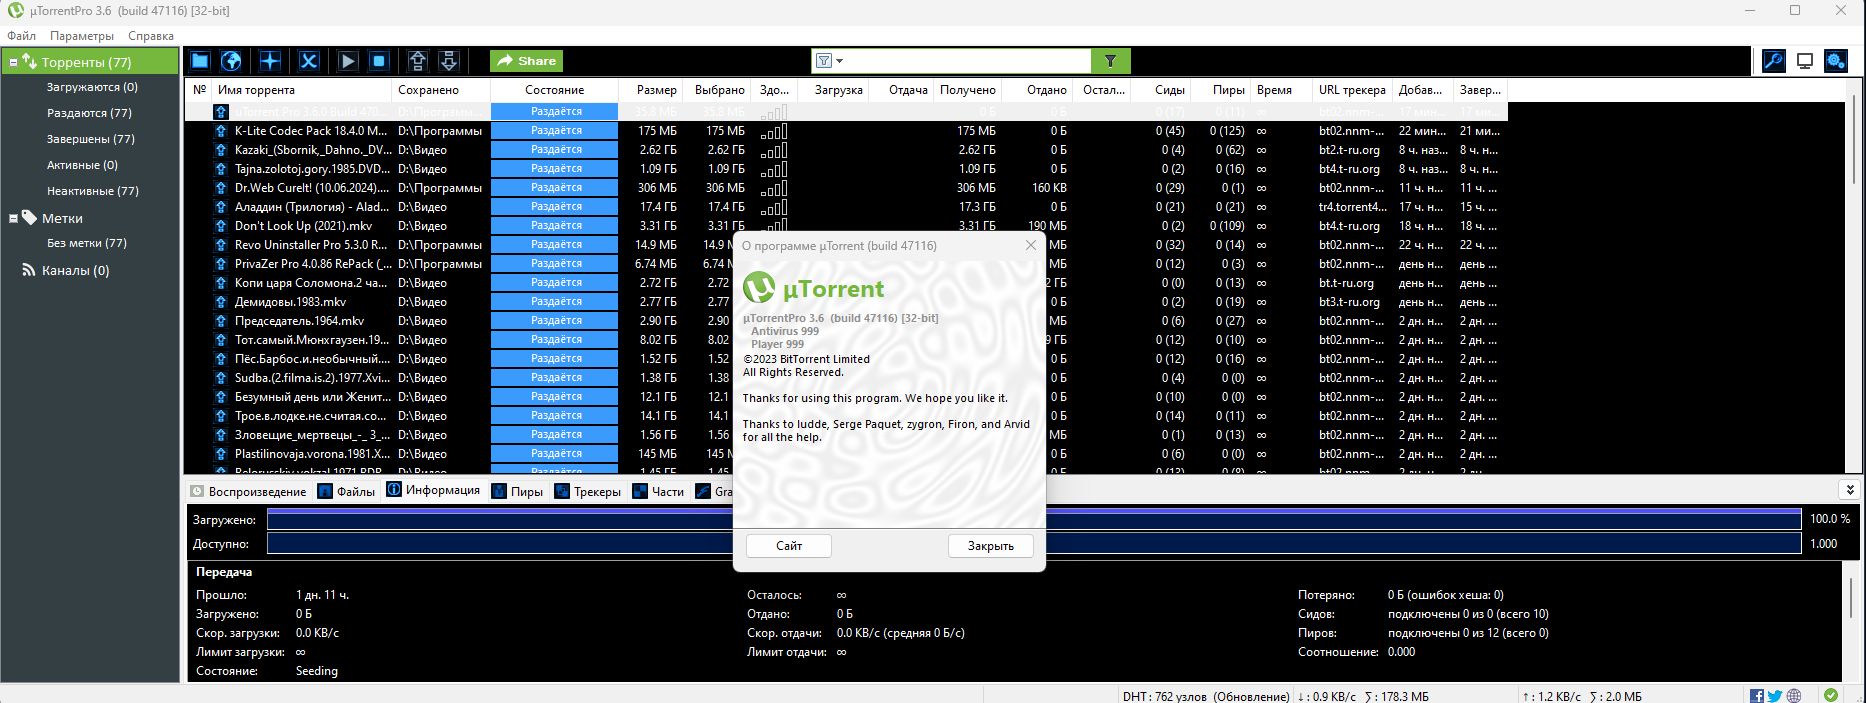The width and height of the screenshot is (1866, 703).
Task: Open the search filter dropdown arrow
Action: (x=840, y=61)
